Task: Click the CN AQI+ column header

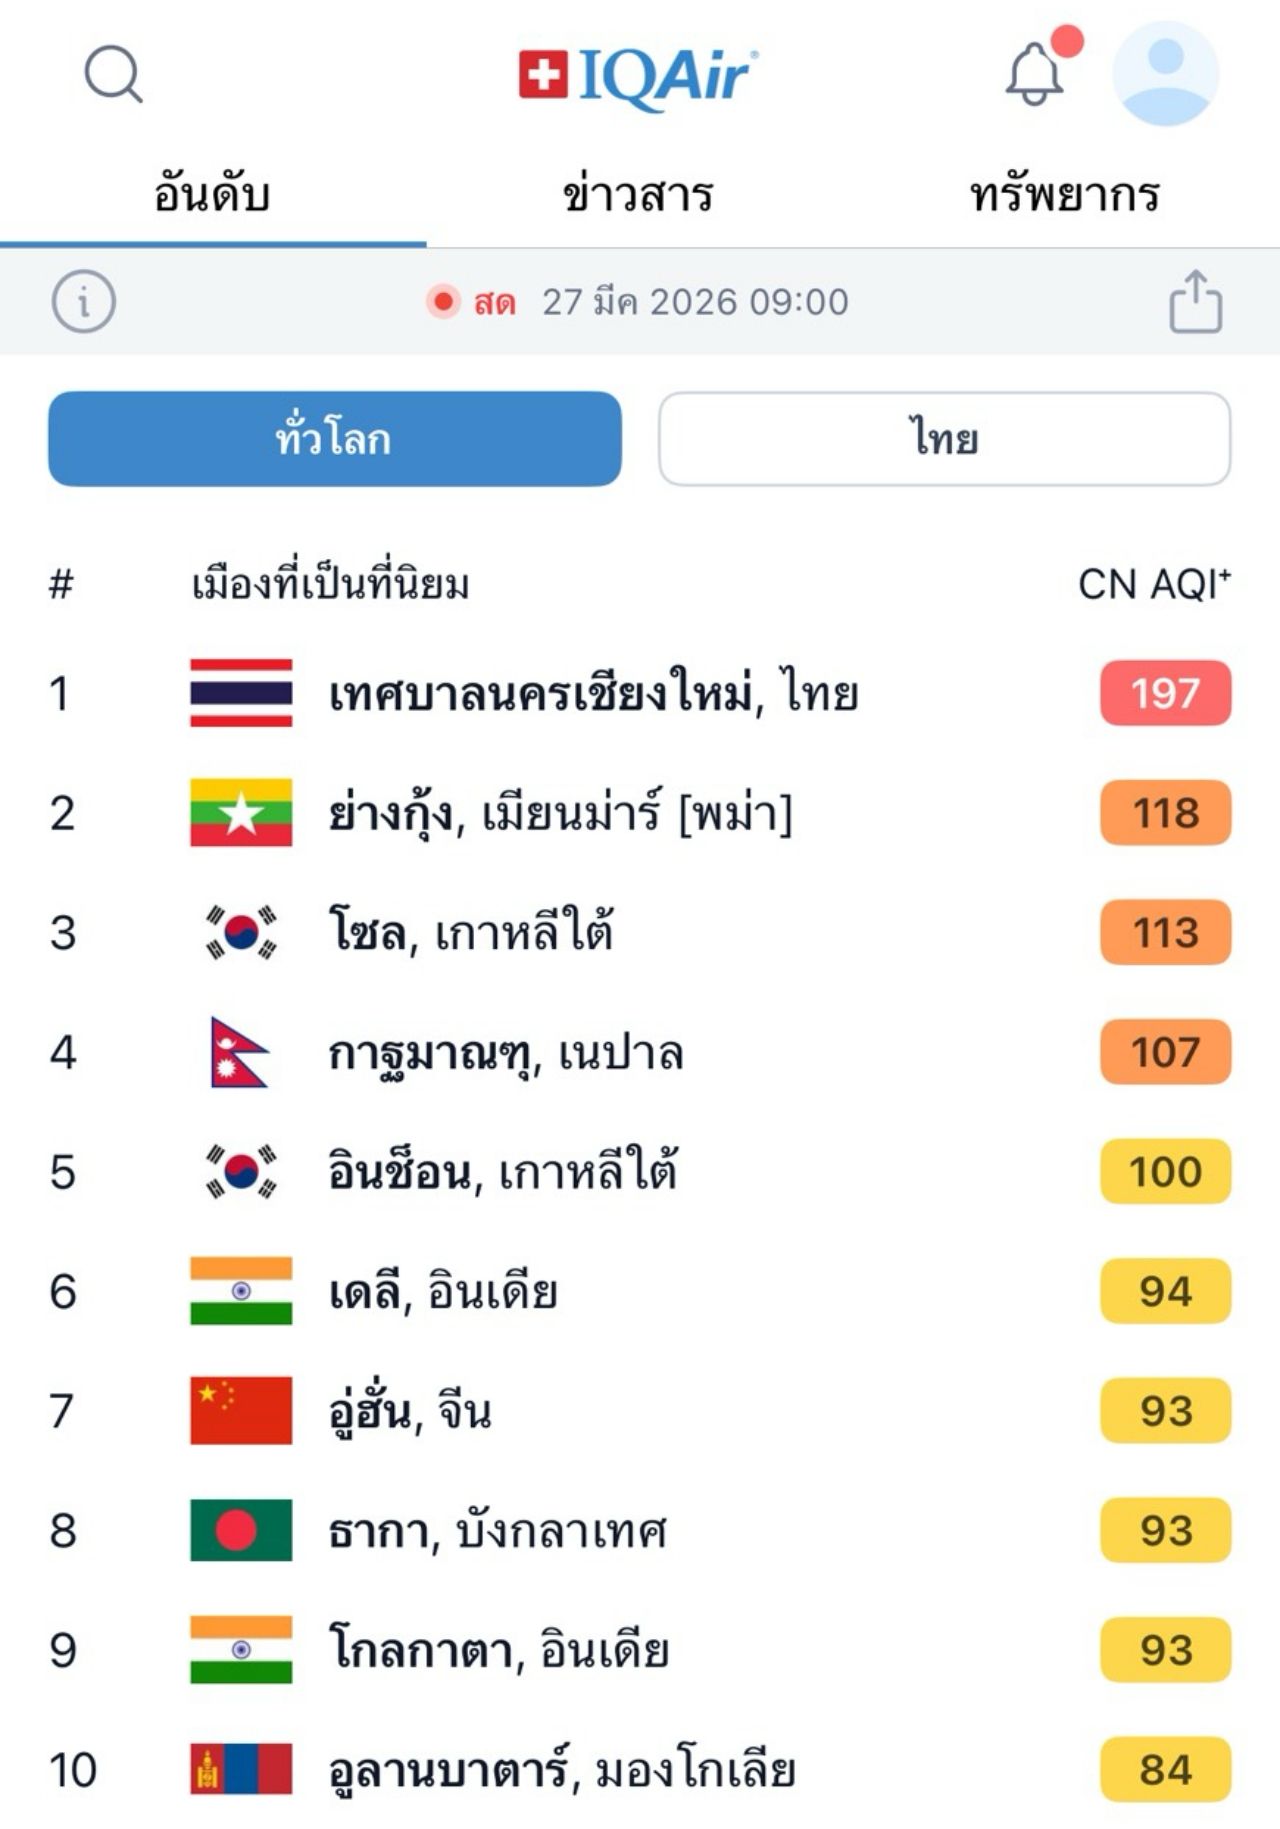Action: [1153, 584]
